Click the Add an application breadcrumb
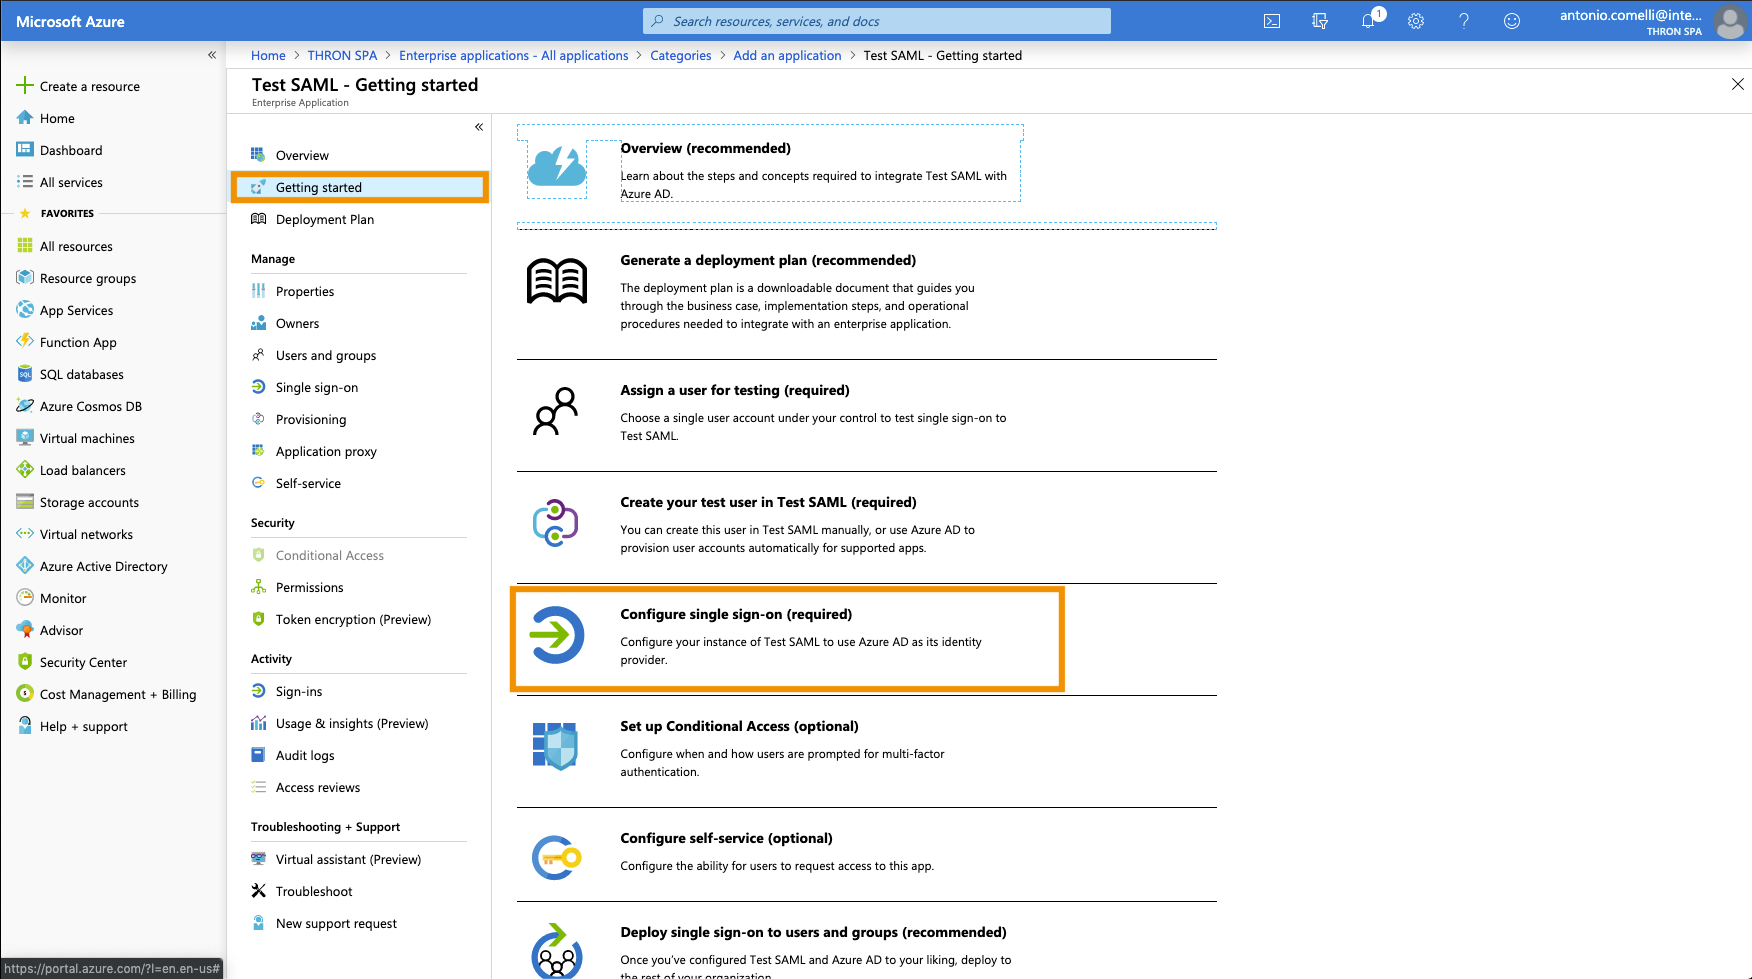The width and height of the screenshot is (1752, 979). point(787,55)
